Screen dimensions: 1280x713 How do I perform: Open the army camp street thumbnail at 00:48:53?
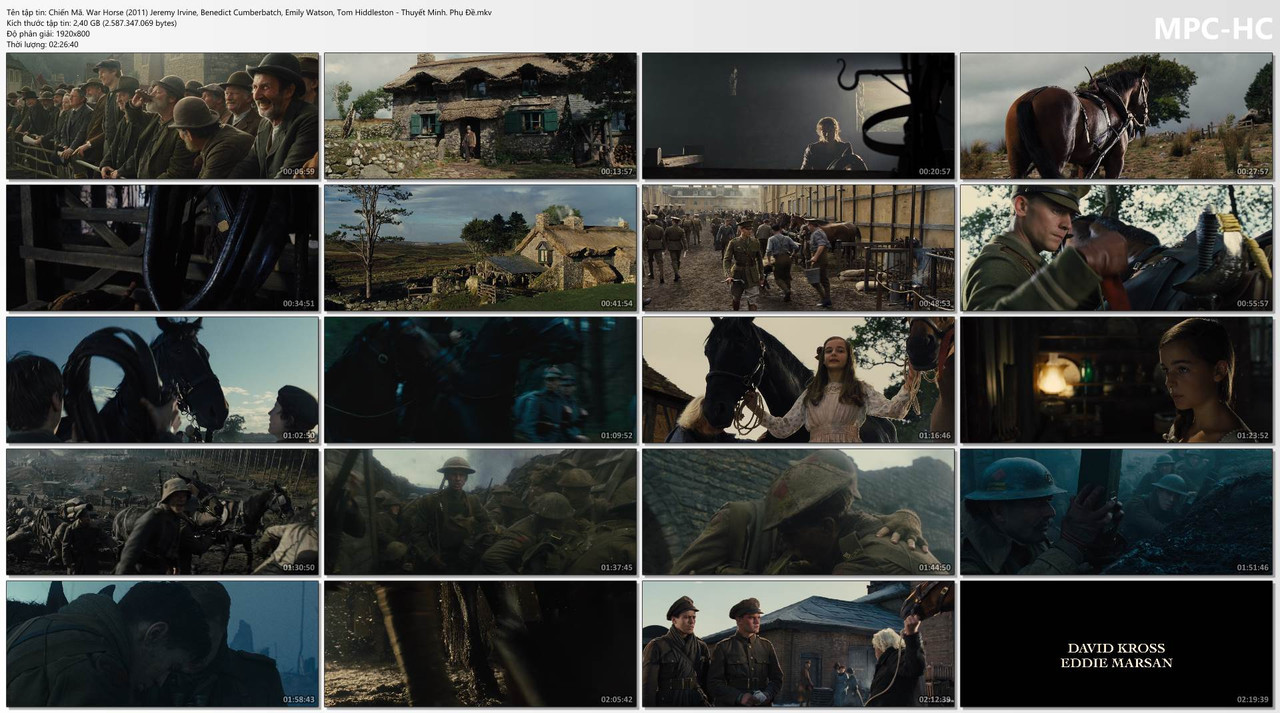(798, 248)
